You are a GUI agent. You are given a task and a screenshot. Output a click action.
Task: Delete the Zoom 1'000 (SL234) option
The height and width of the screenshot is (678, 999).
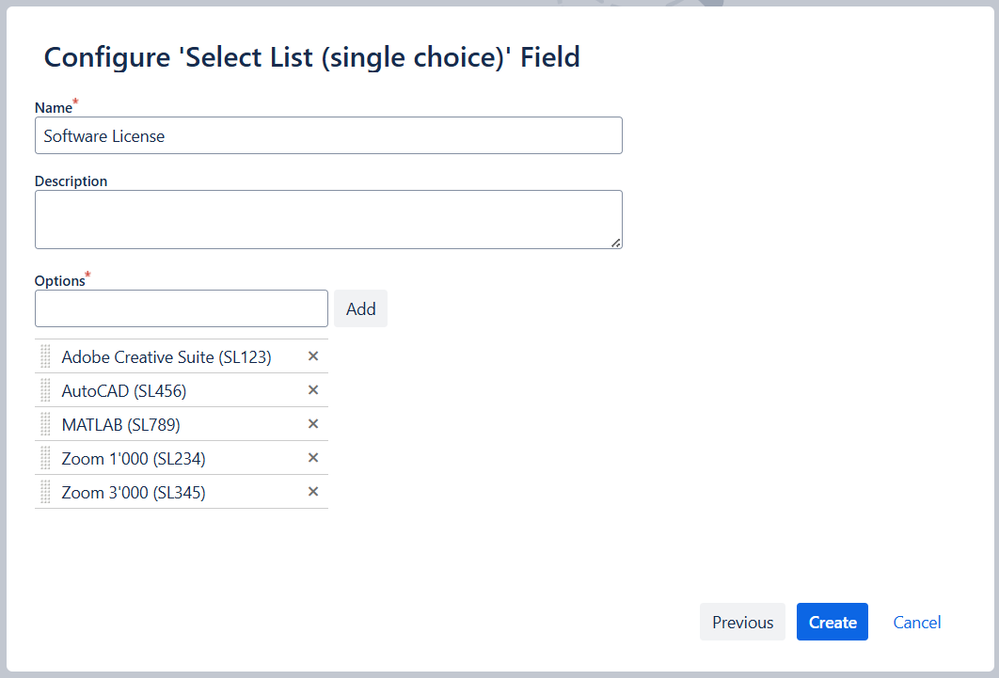(313, 458)
